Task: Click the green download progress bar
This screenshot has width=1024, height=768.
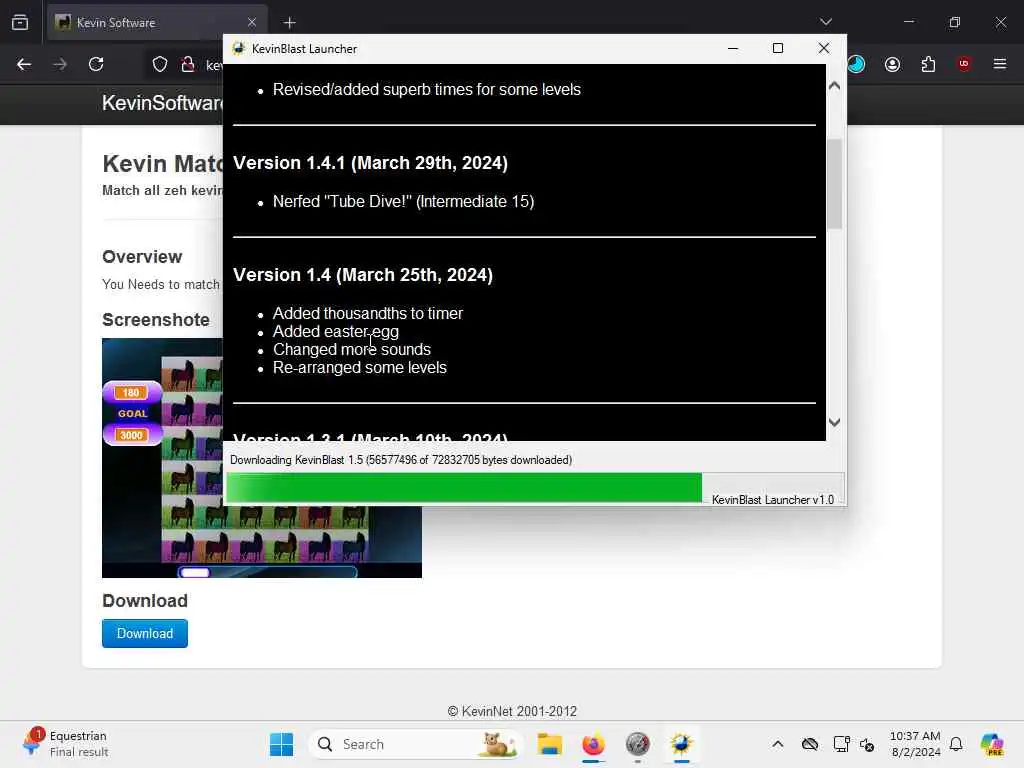Action: 464,488
